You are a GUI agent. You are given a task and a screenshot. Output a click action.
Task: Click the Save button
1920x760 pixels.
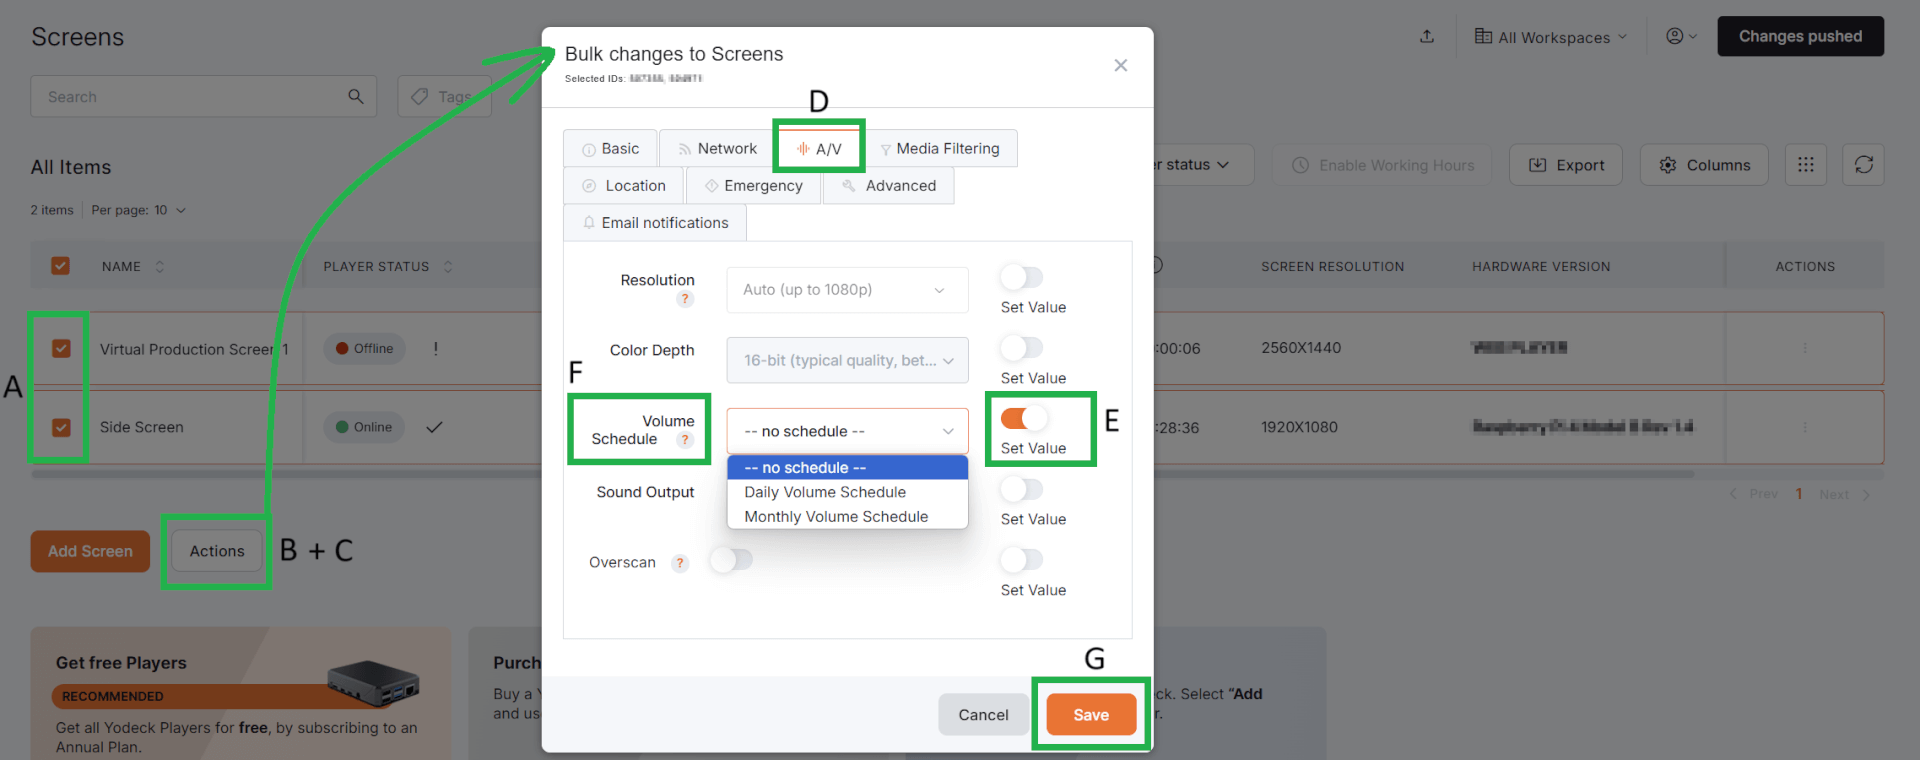point(1090,715)
